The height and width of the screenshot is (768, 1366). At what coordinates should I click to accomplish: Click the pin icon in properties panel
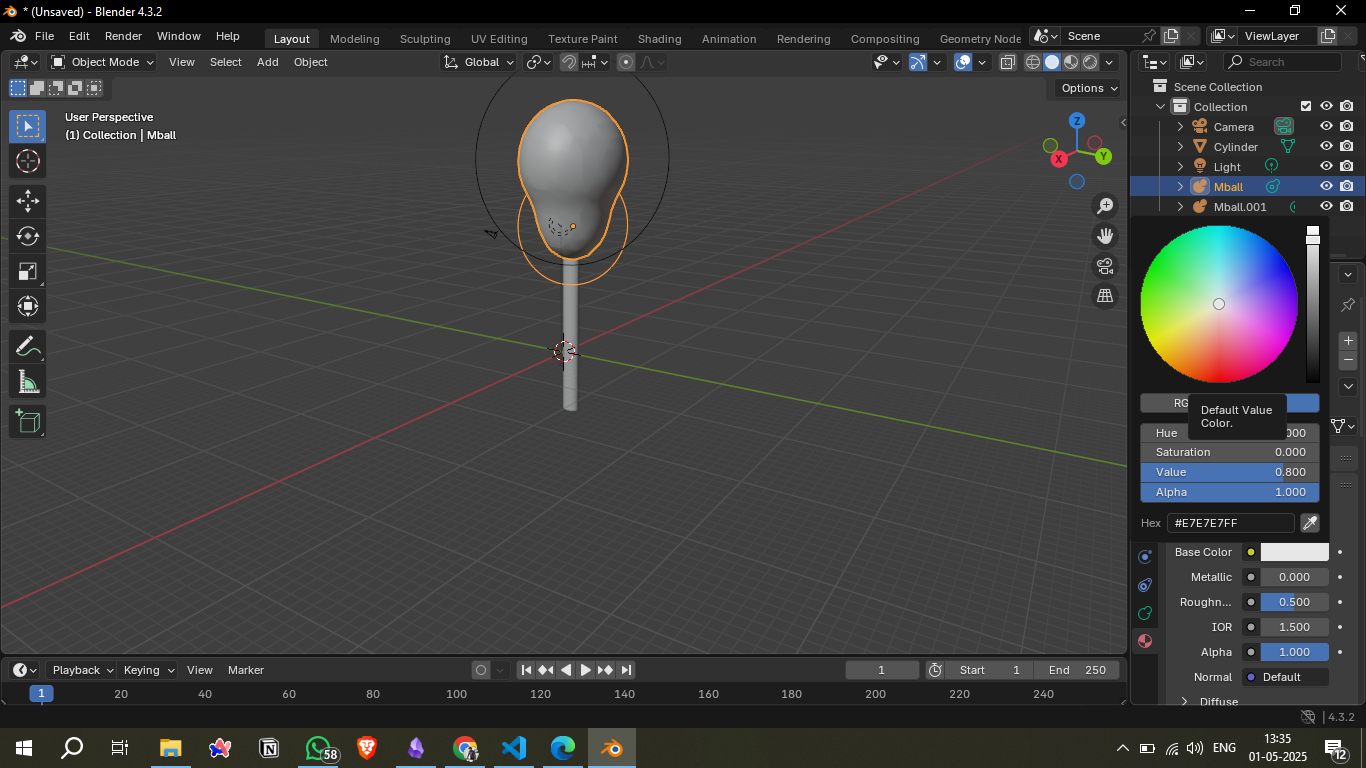tap(1348, 305)
